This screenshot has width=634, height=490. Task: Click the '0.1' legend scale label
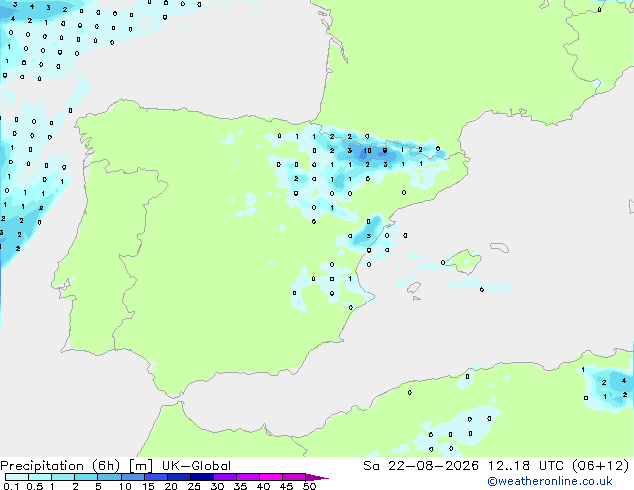11,486
